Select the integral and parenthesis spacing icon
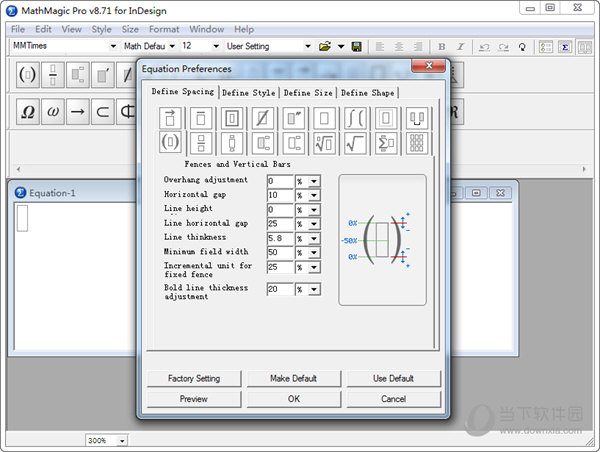 (355, 118)
